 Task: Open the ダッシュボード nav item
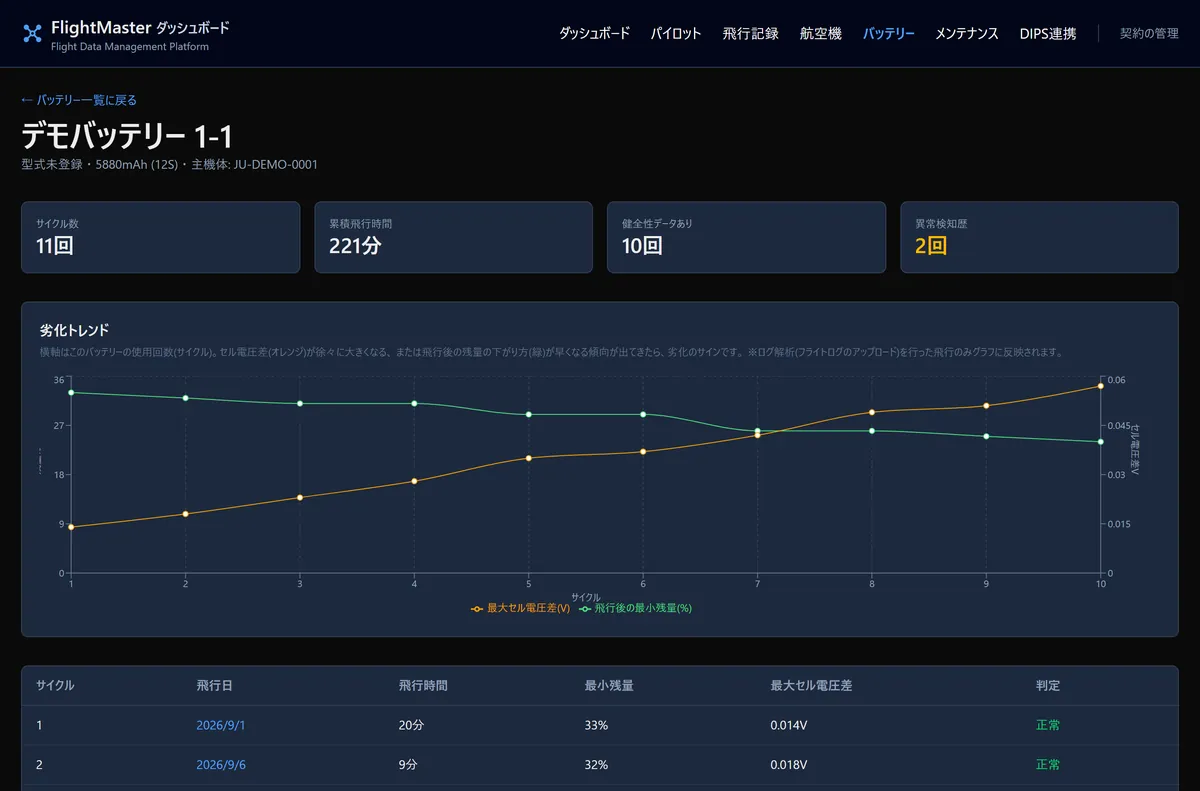coord(594,34)
